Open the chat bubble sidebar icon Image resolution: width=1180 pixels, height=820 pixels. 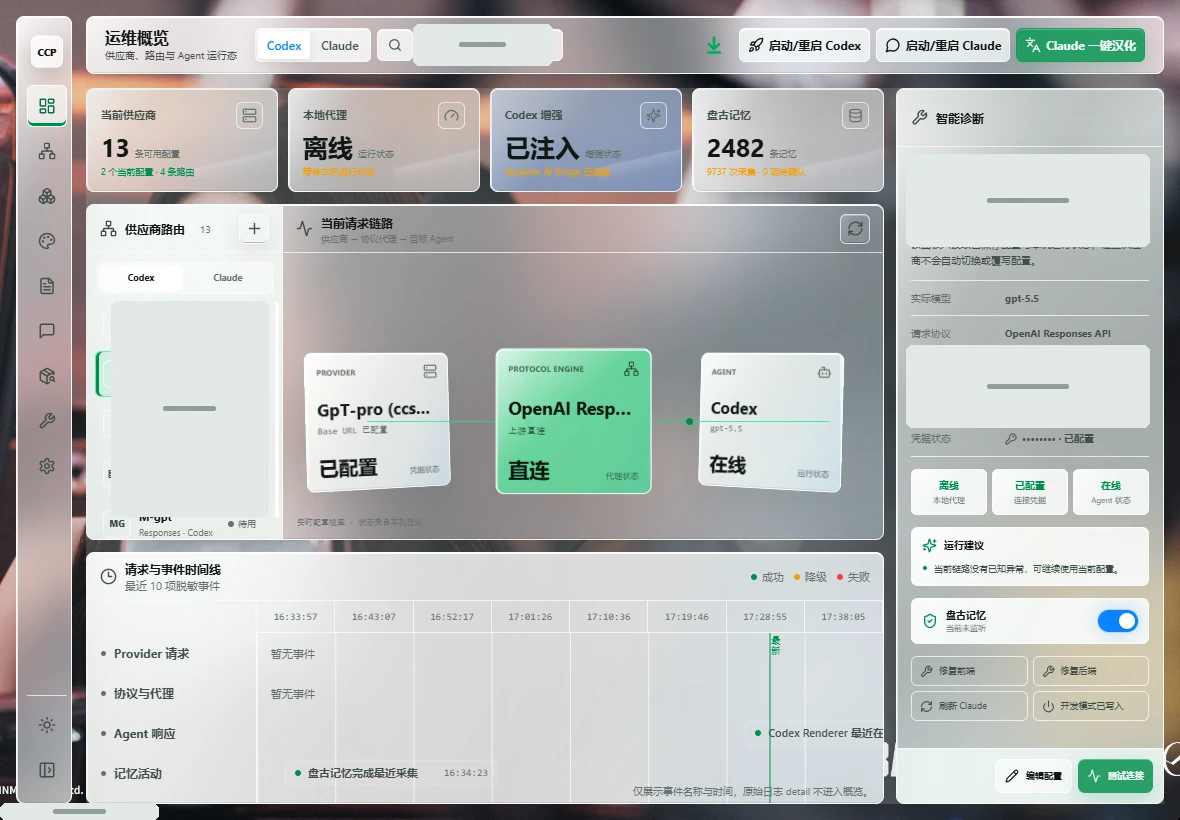47,331
